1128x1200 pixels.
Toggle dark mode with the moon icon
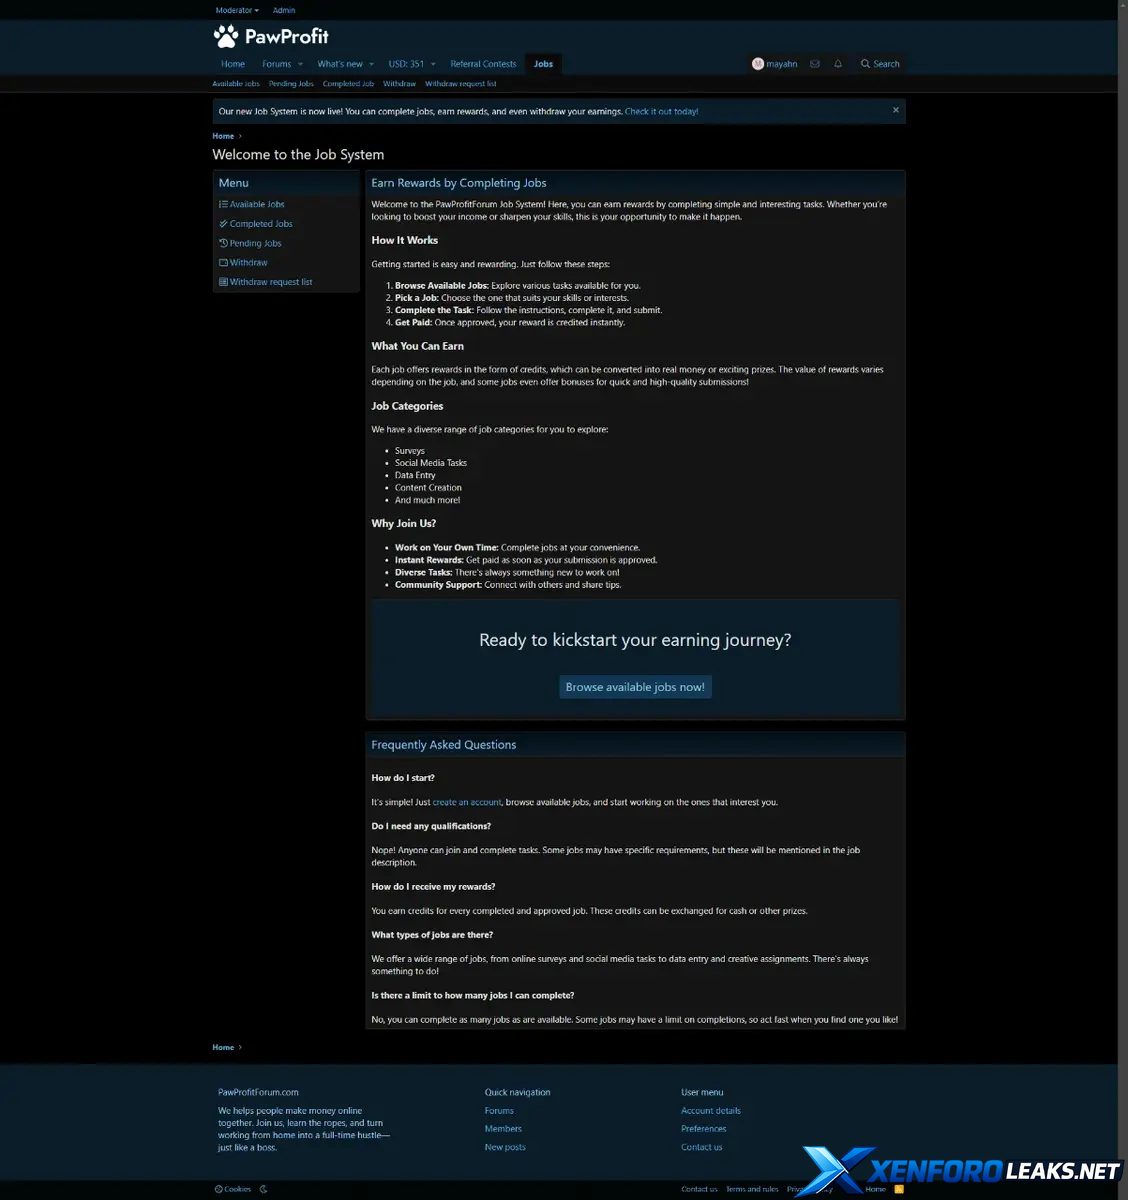click(x=264, y=1189)
